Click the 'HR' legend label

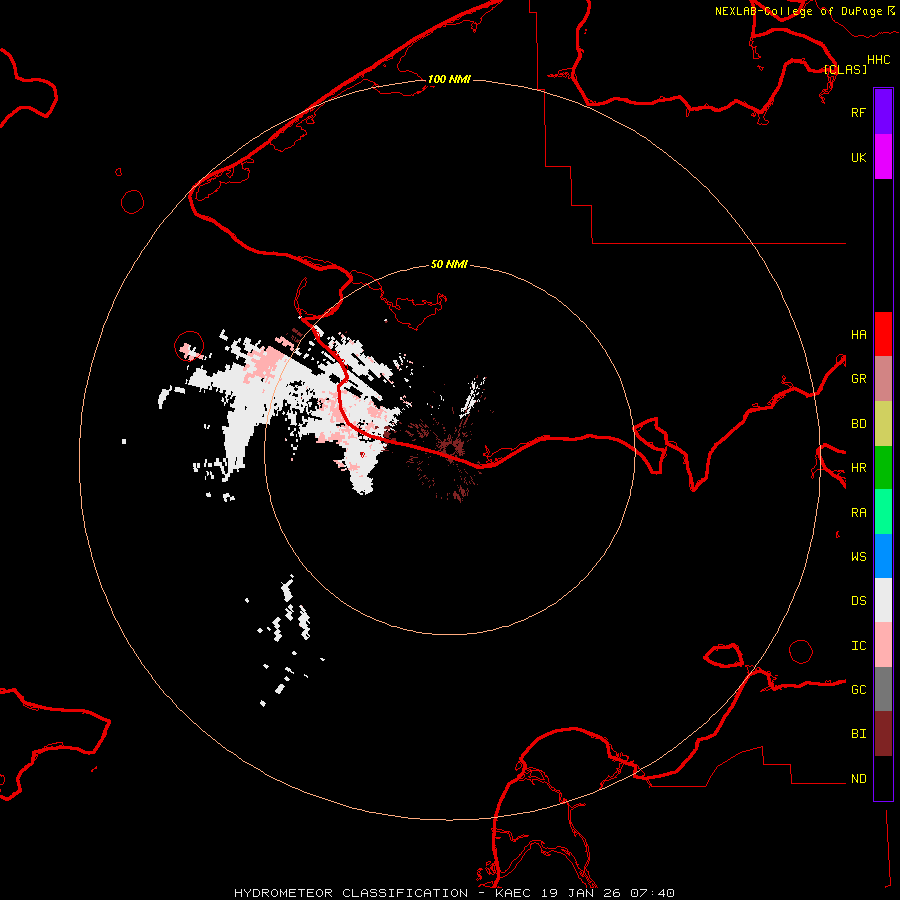(858, 468)
